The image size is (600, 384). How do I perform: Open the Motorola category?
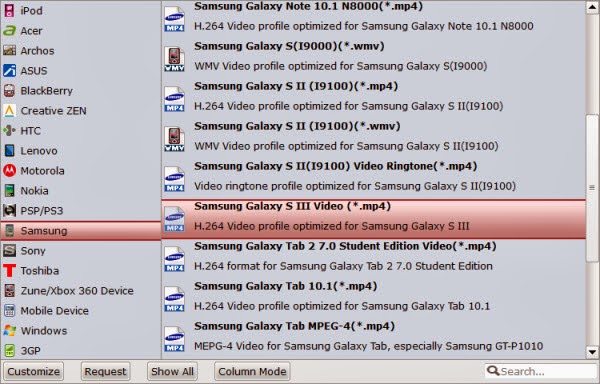(80, 171)
